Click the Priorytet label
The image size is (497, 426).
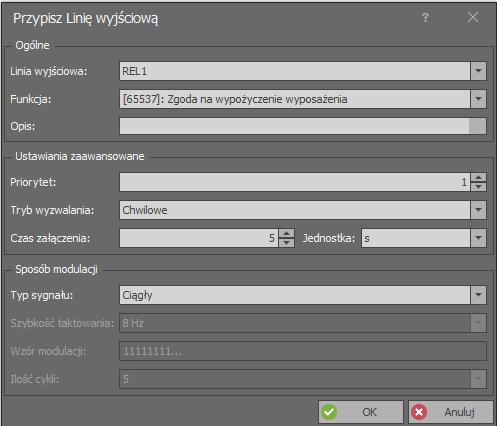coord(33,182)
